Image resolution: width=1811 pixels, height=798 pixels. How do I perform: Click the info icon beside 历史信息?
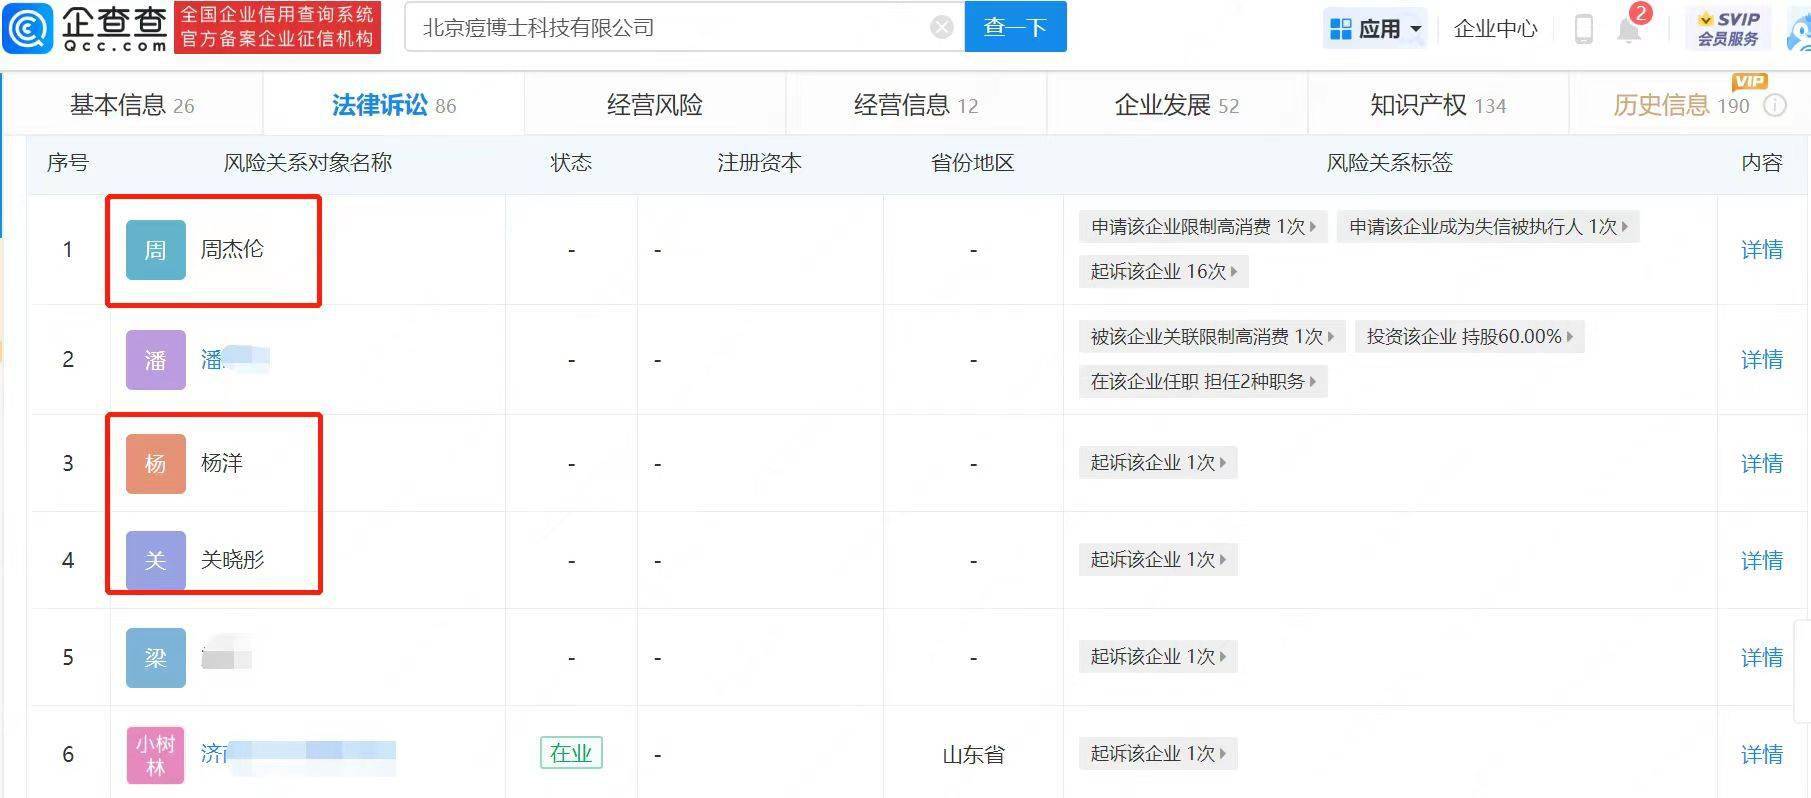pos(1775,105)
